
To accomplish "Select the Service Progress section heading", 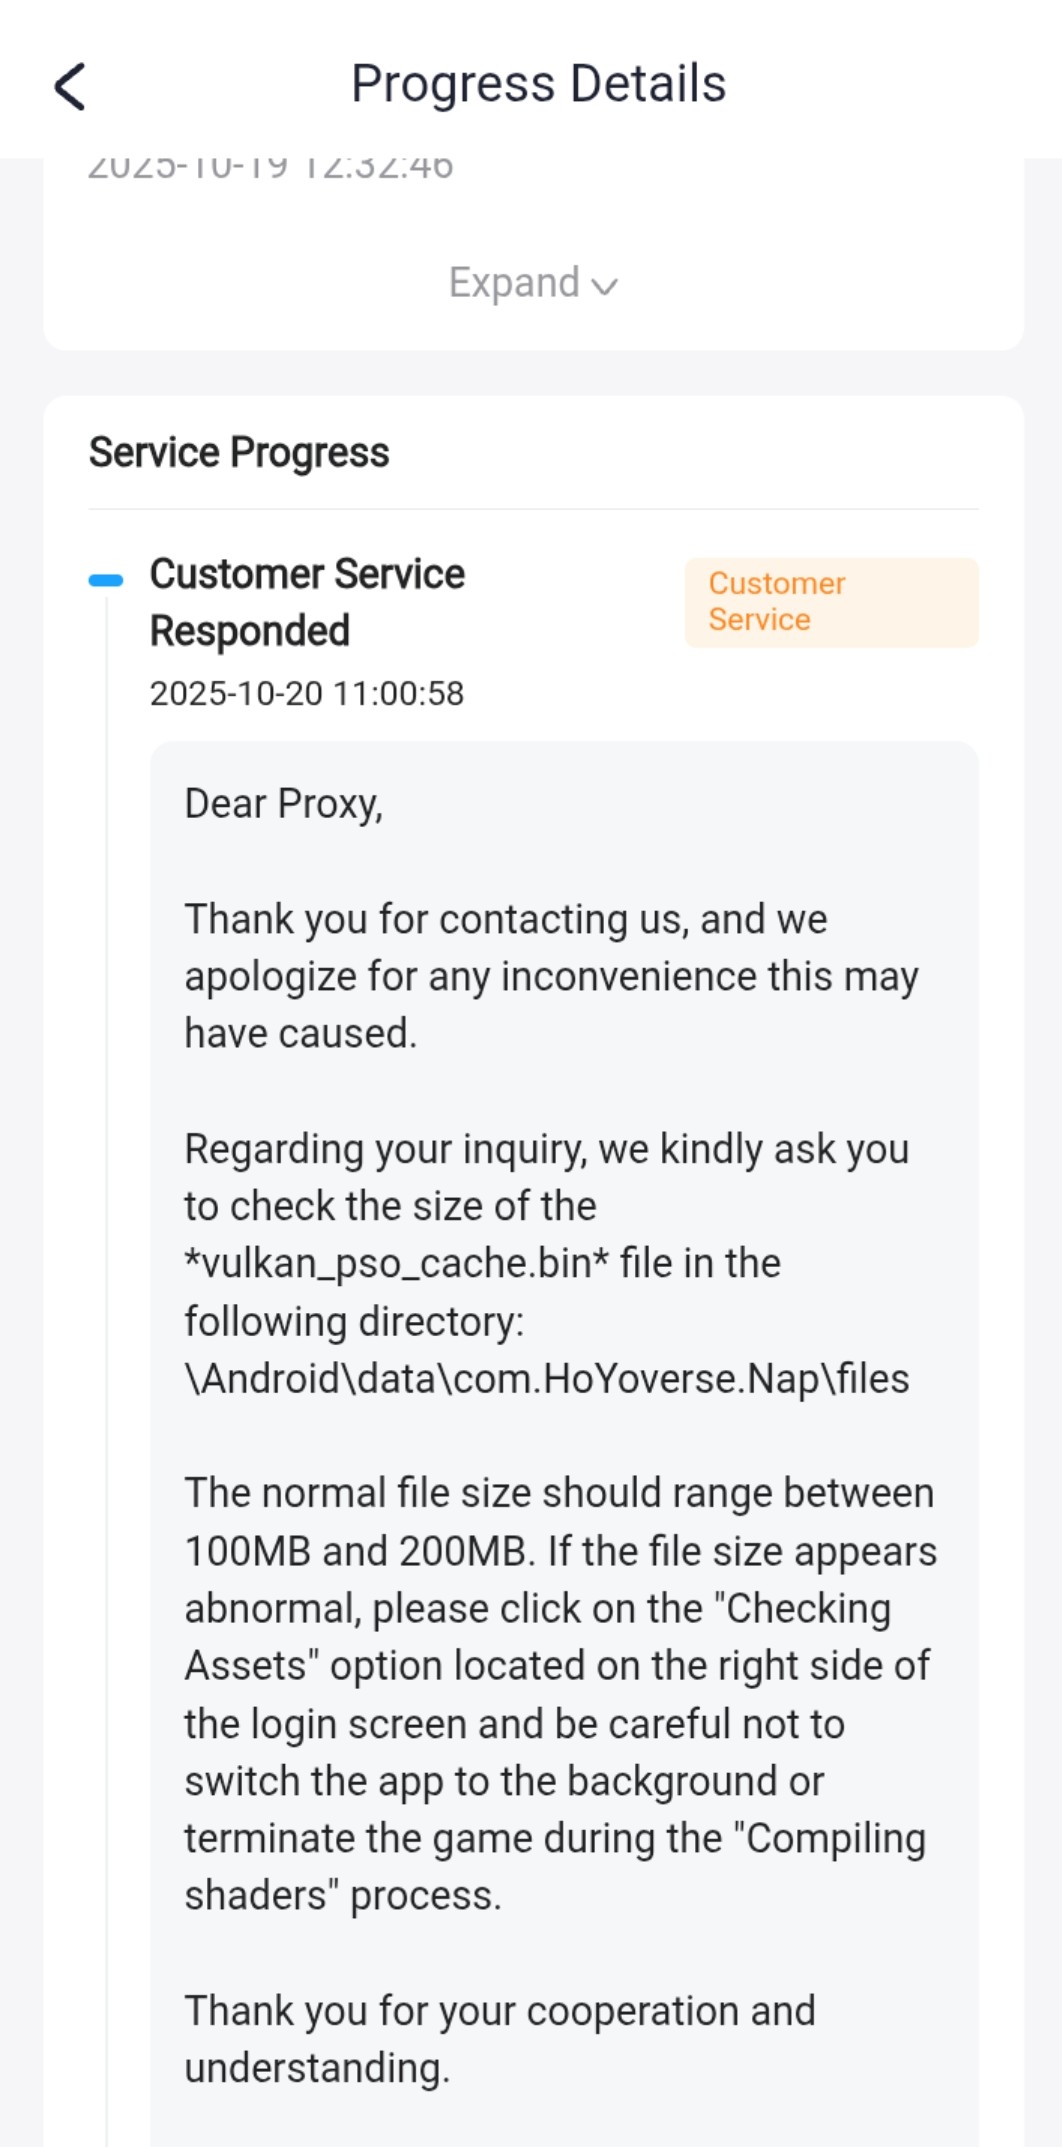I will 239,452.
